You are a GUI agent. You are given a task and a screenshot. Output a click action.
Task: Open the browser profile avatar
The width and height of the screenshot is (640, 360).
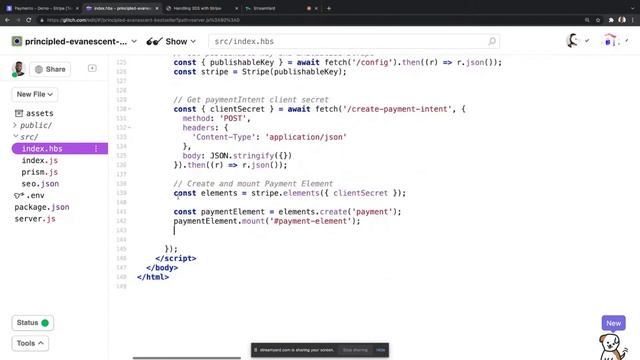coord(622,20)
